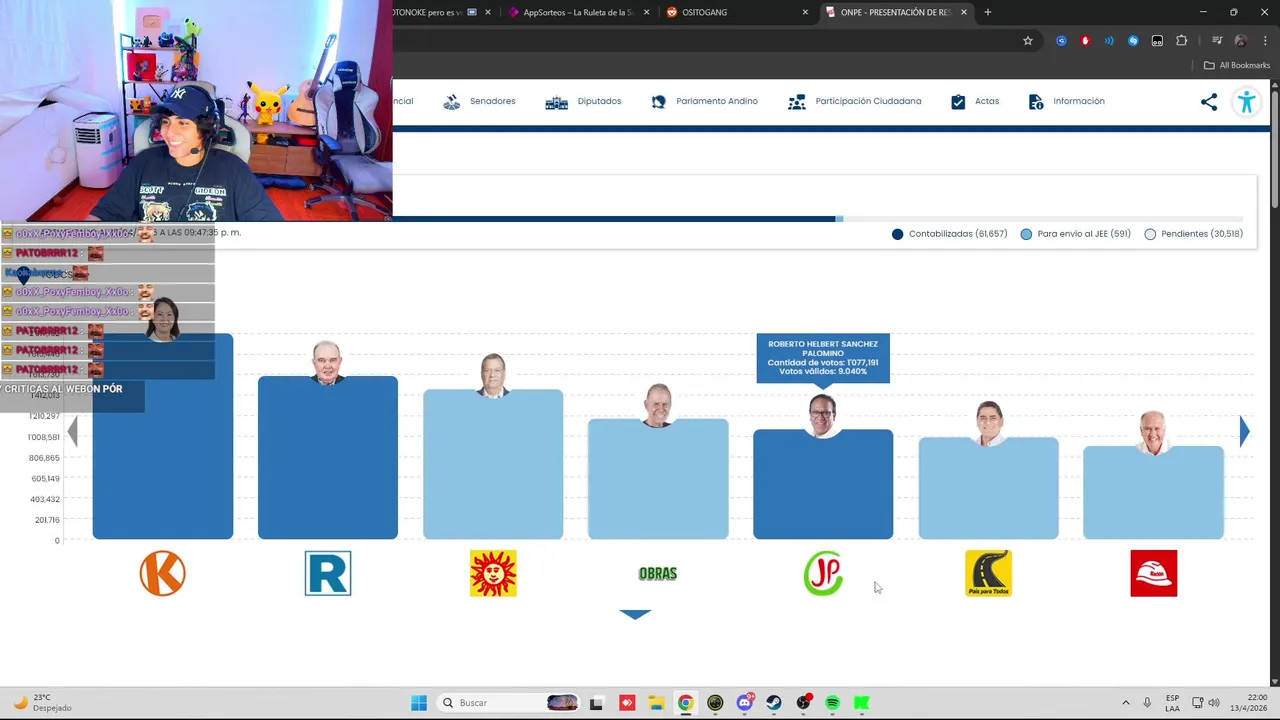Open the All Bookmarks folder

[1237, 65]
